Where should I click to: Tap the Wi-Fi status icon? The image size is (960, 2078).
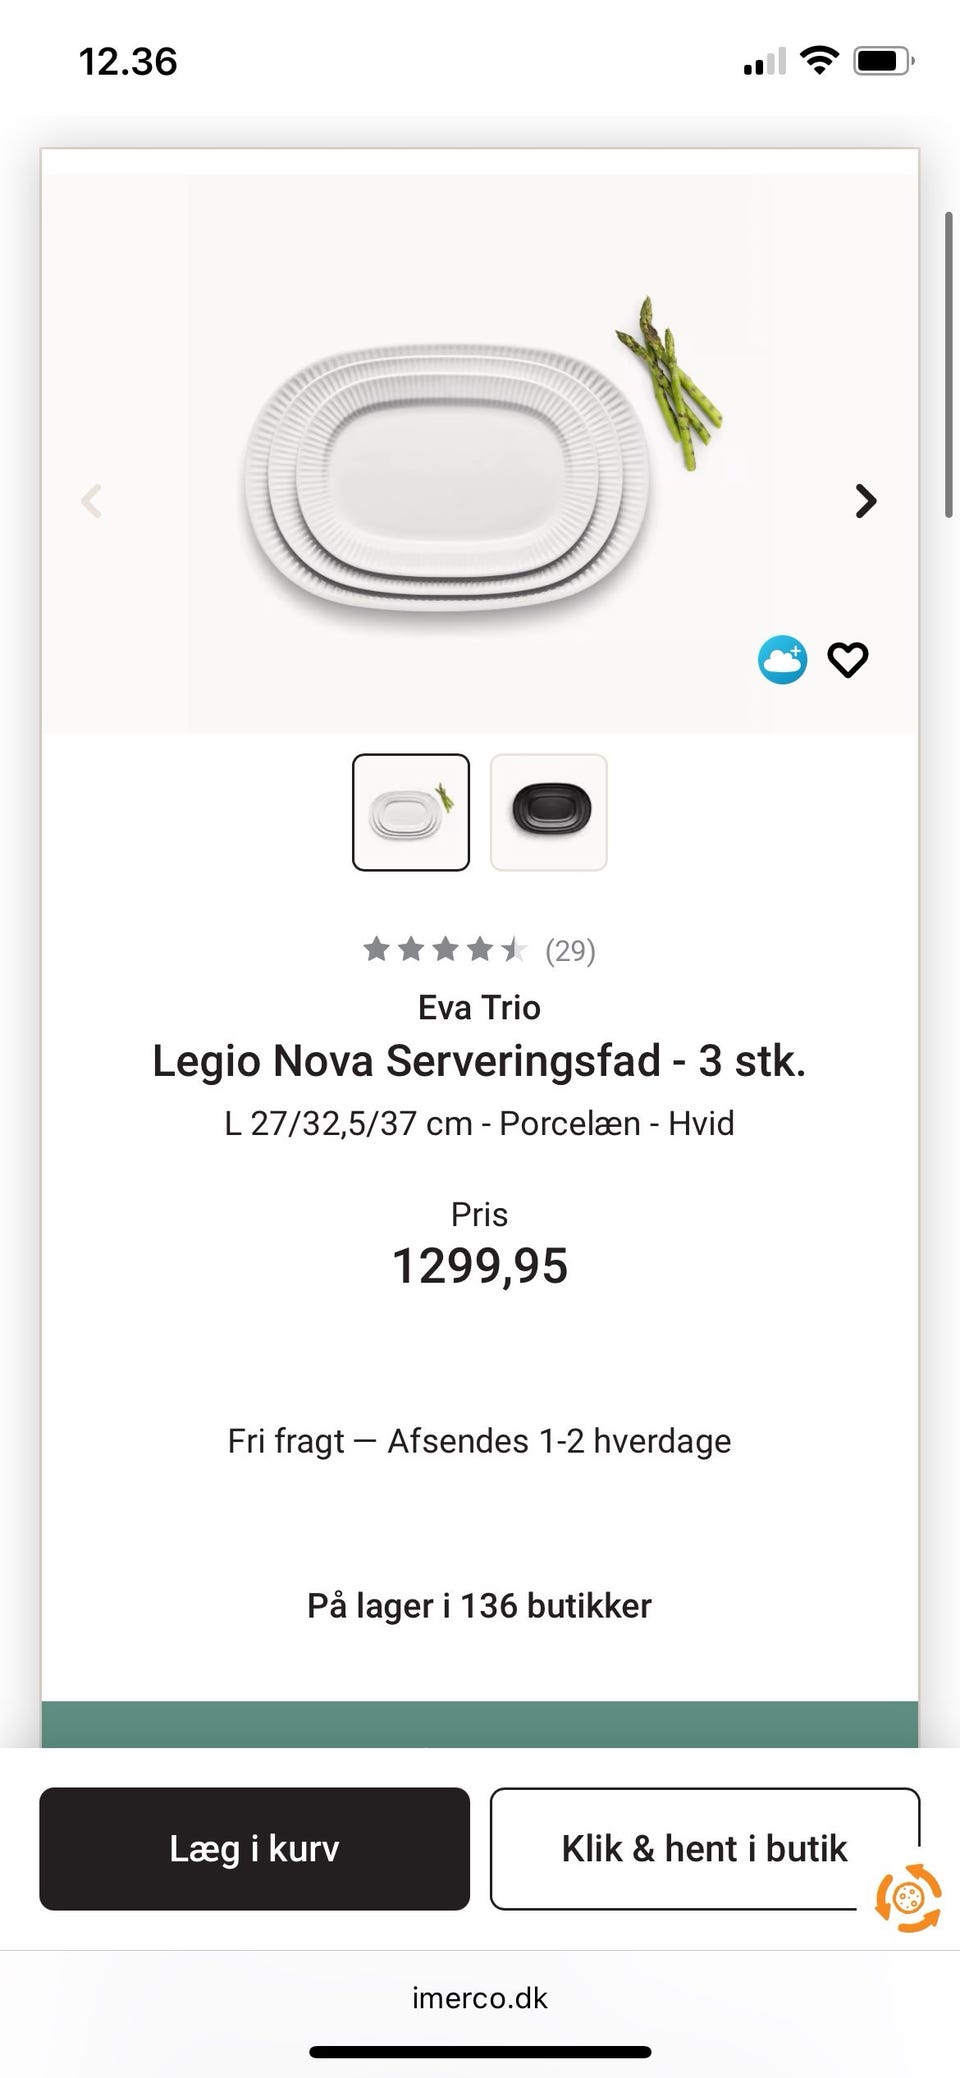(820, 61)
